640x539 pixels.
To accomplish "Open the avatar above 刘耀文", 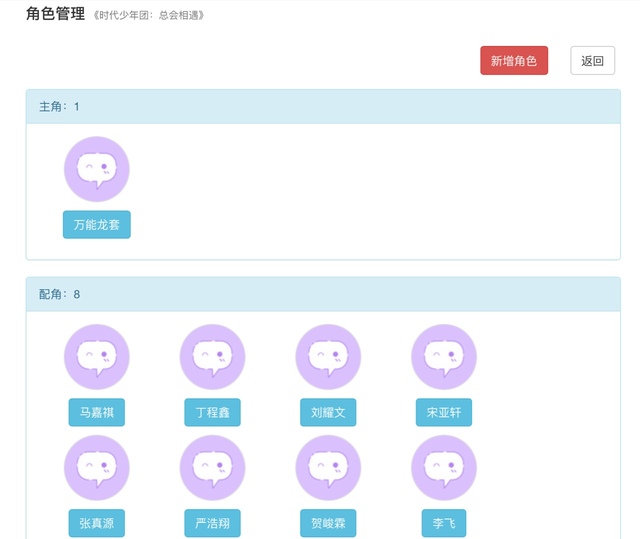I will (328, 357).
